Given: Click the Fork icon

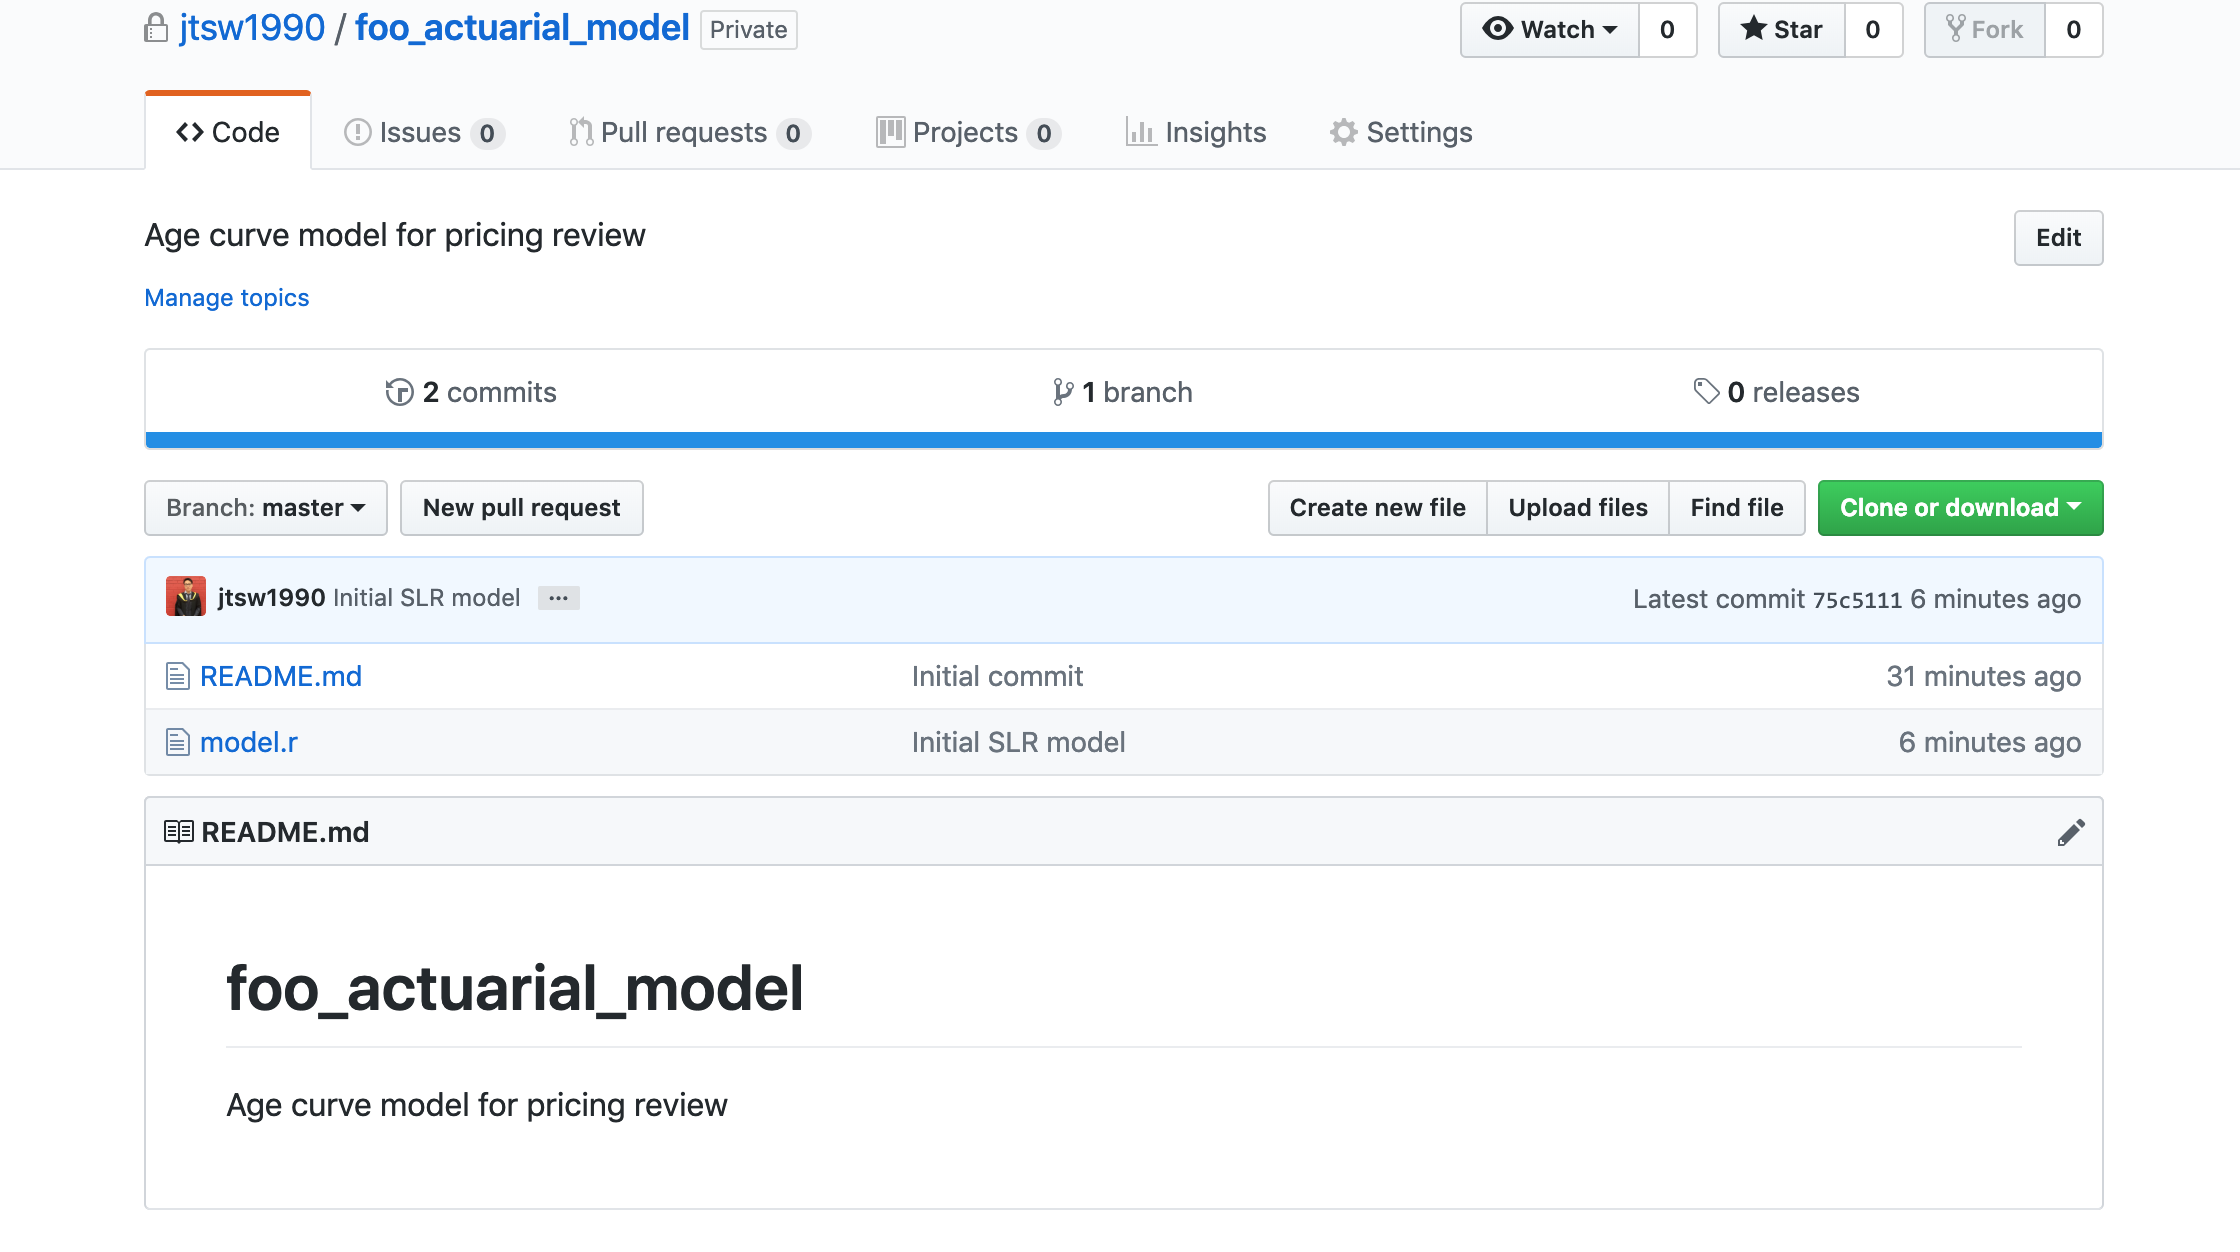Looking at the screenshot, I should click(1957, 30).
